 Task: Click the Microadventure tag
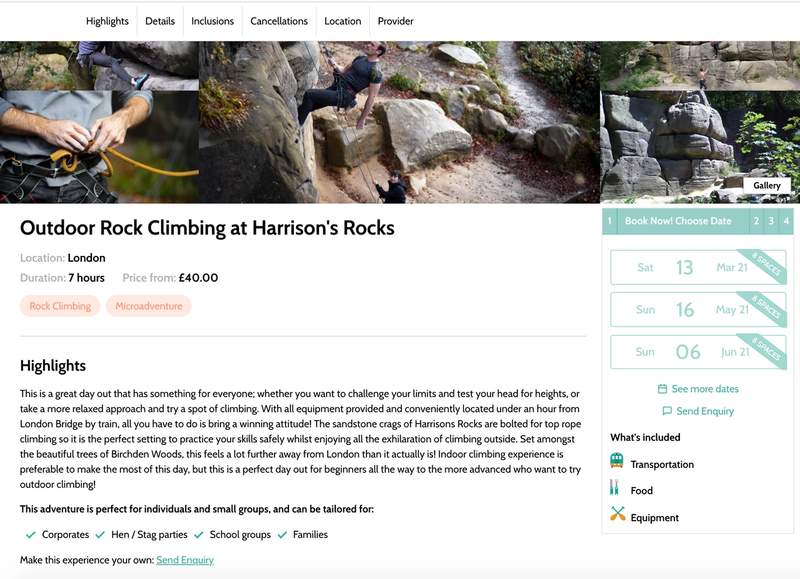(x=149, y=306)
